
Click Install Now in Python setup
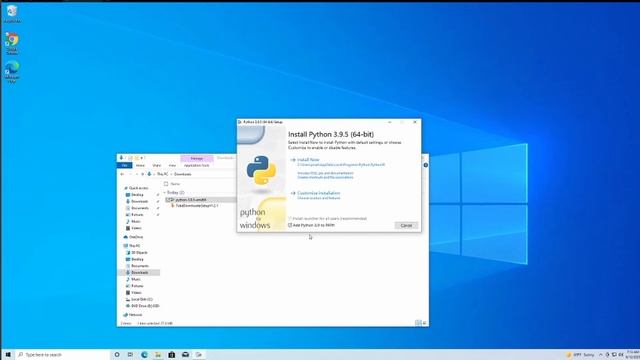[308, 160]
